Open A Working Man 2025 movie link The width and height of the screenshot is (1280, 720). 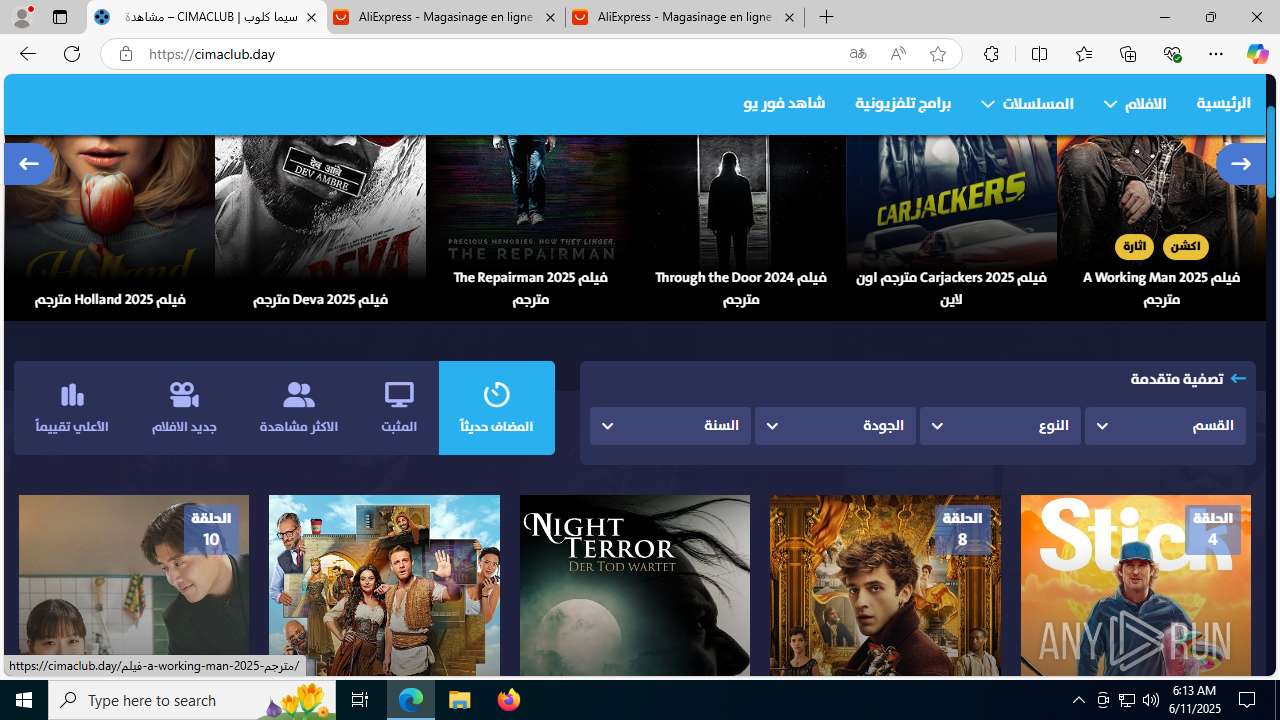(x=1161, y=288)
